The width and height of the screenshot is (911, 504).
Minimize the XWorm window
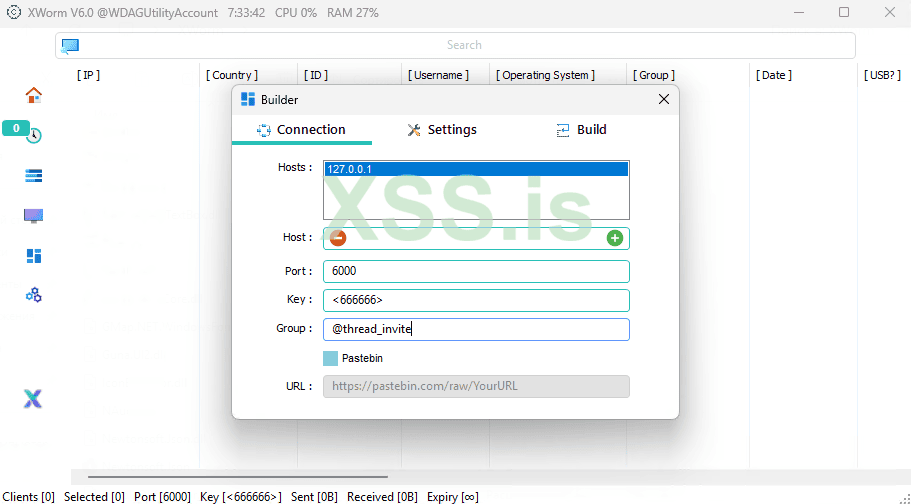pos(799,12)
